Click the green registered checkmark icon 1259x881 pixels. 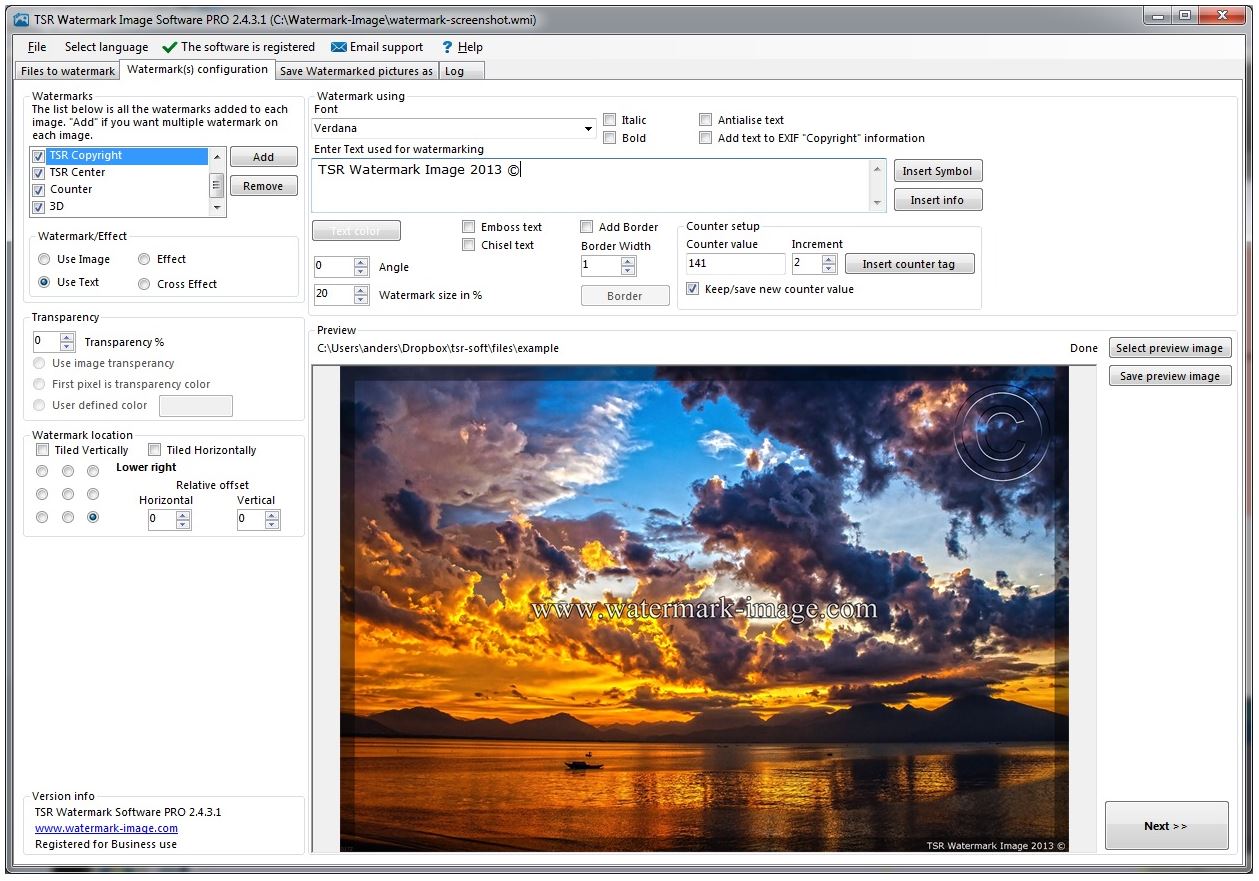(169, 47)
